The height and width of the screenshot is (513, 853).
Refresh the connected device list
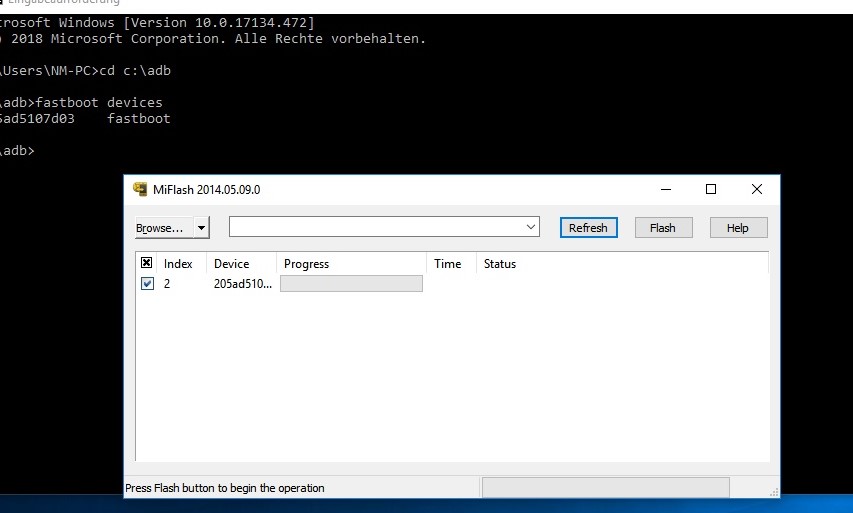click(x=589, y=228)
